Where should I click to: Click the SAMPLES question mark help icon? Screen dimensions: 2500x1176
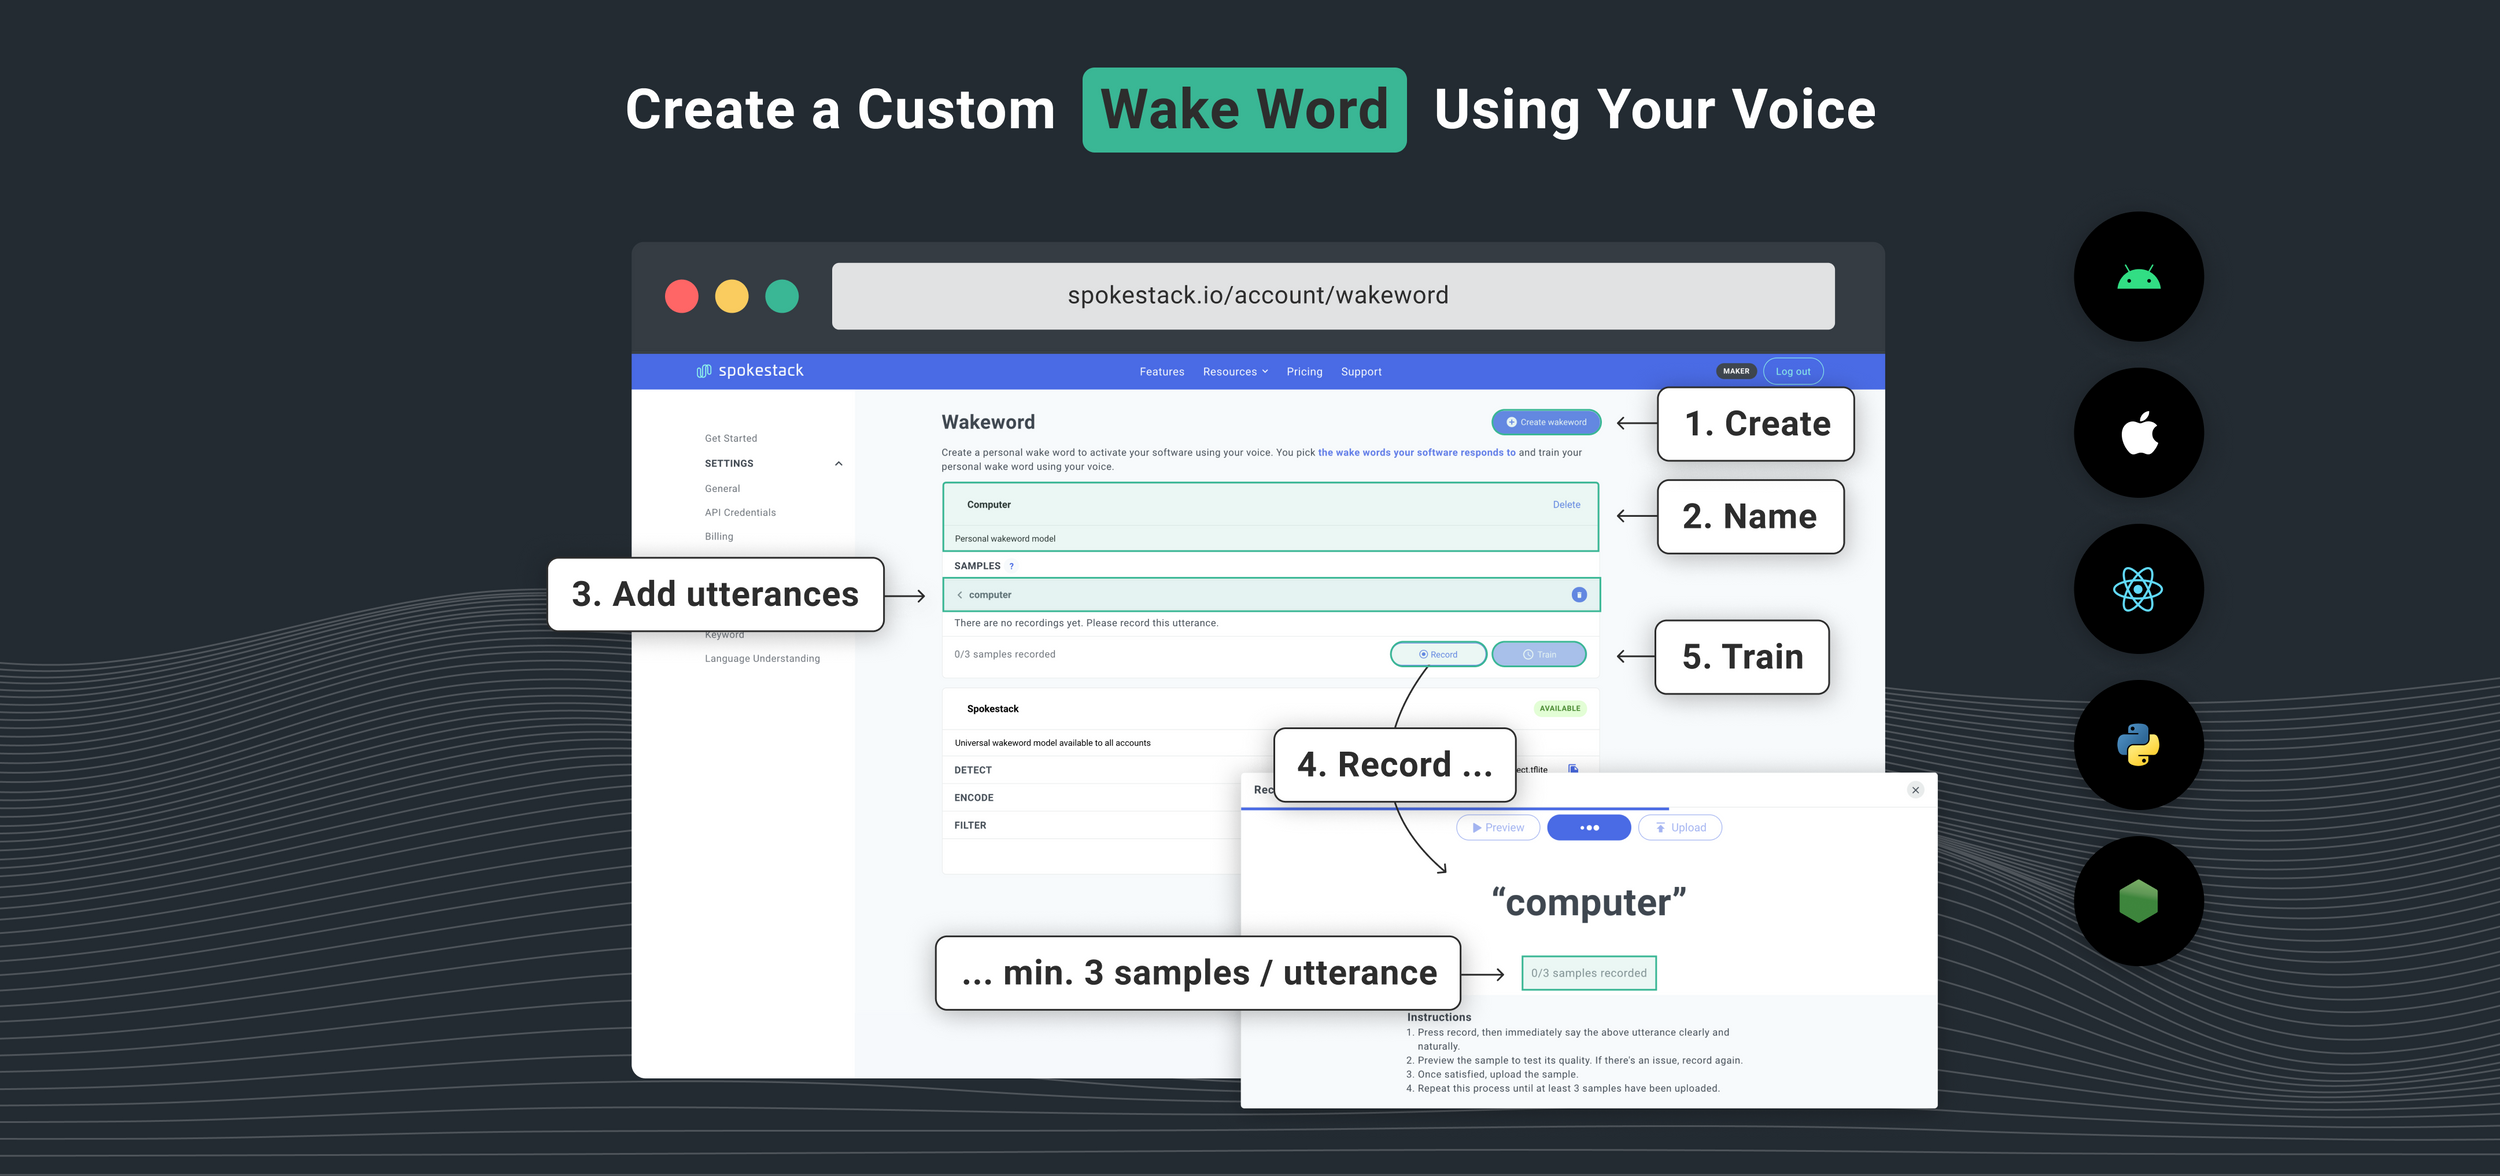tap(1011, 566)
